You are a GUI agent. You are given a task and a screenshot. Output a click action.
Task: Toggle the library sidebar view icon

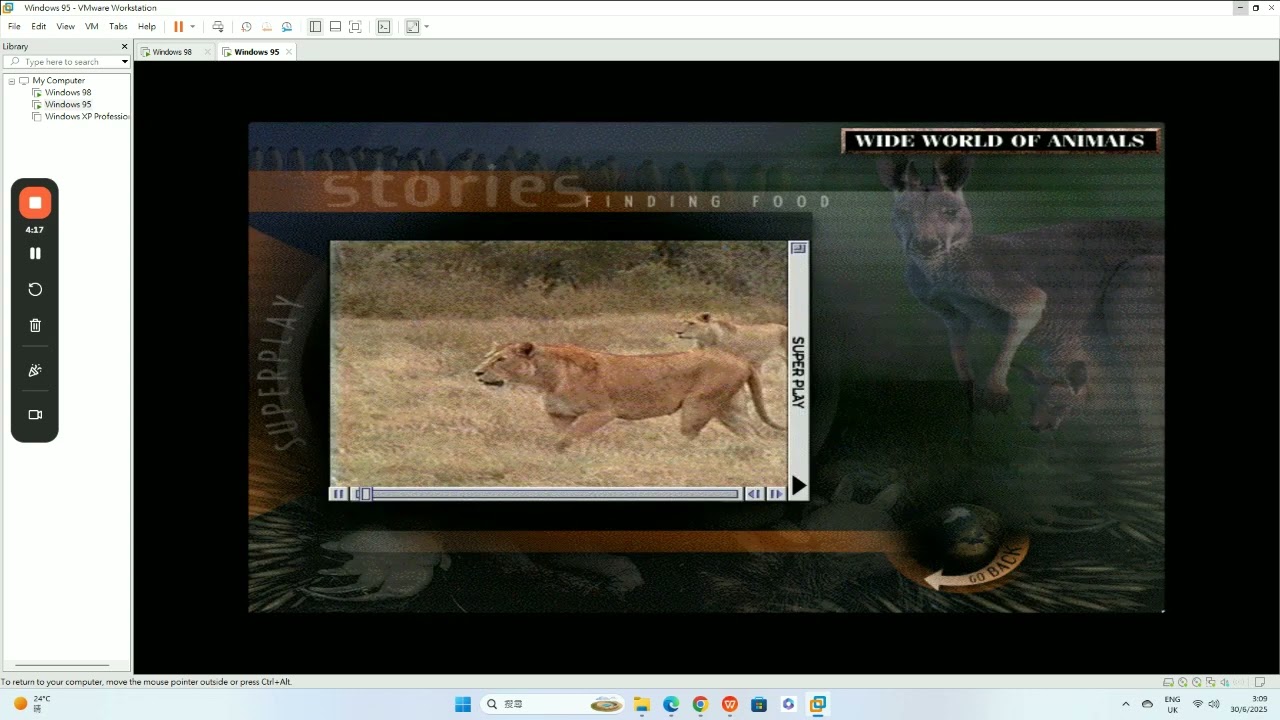[315, 27]
